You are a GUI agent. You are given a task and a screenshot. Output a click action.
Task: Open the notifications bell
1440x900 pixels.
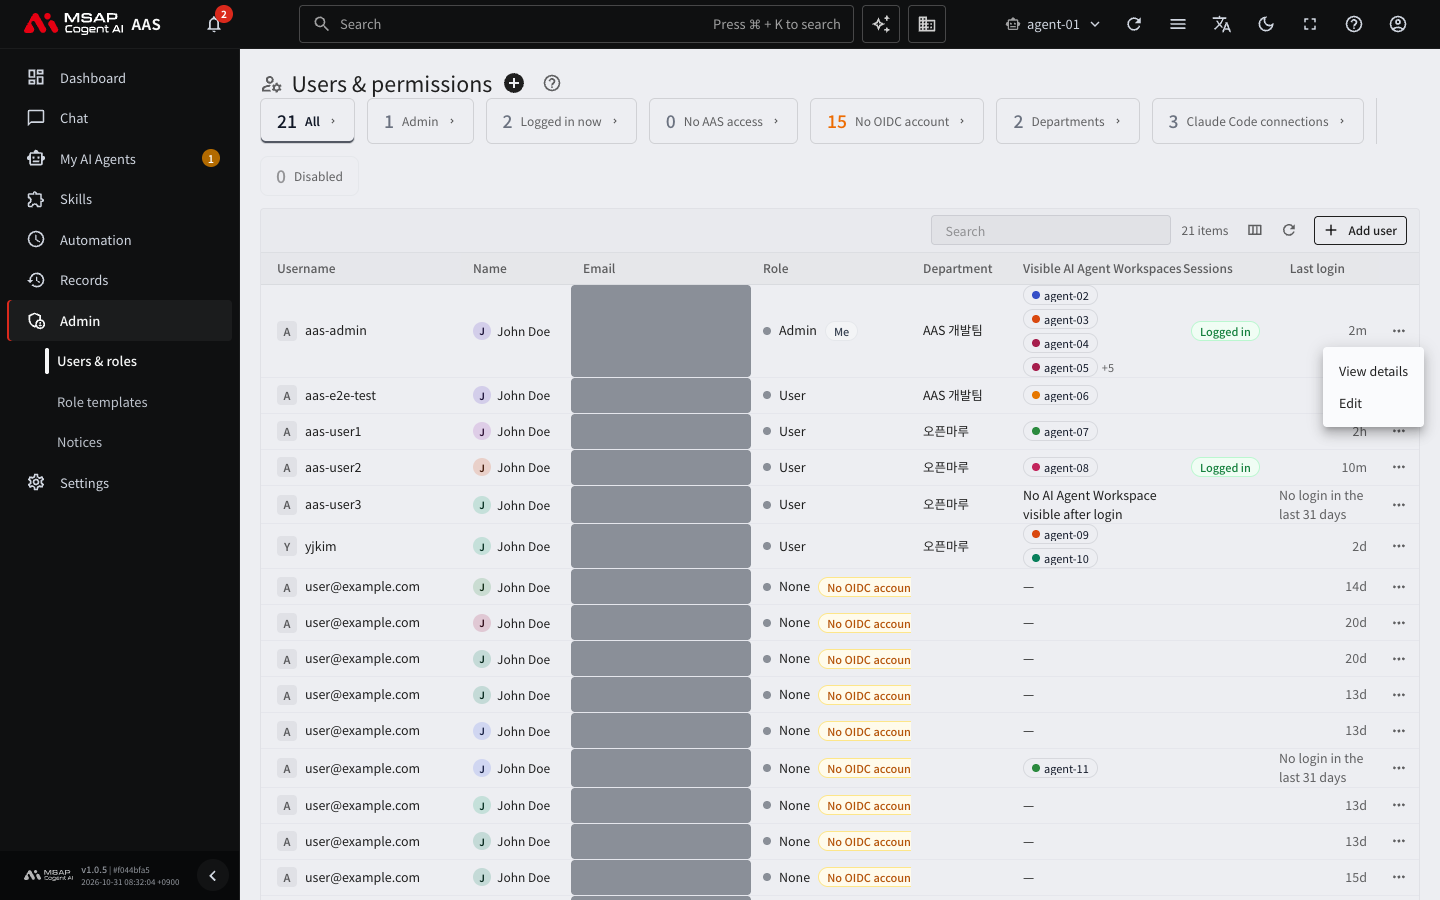coord(214,24)
